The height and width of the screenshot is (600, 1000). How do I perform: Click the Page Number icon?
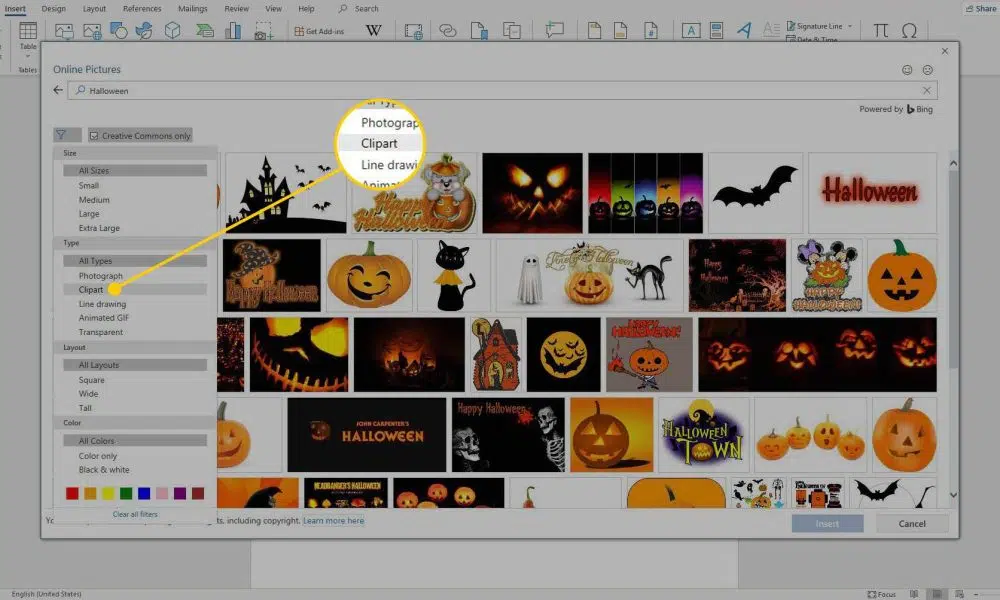point(651,31)
